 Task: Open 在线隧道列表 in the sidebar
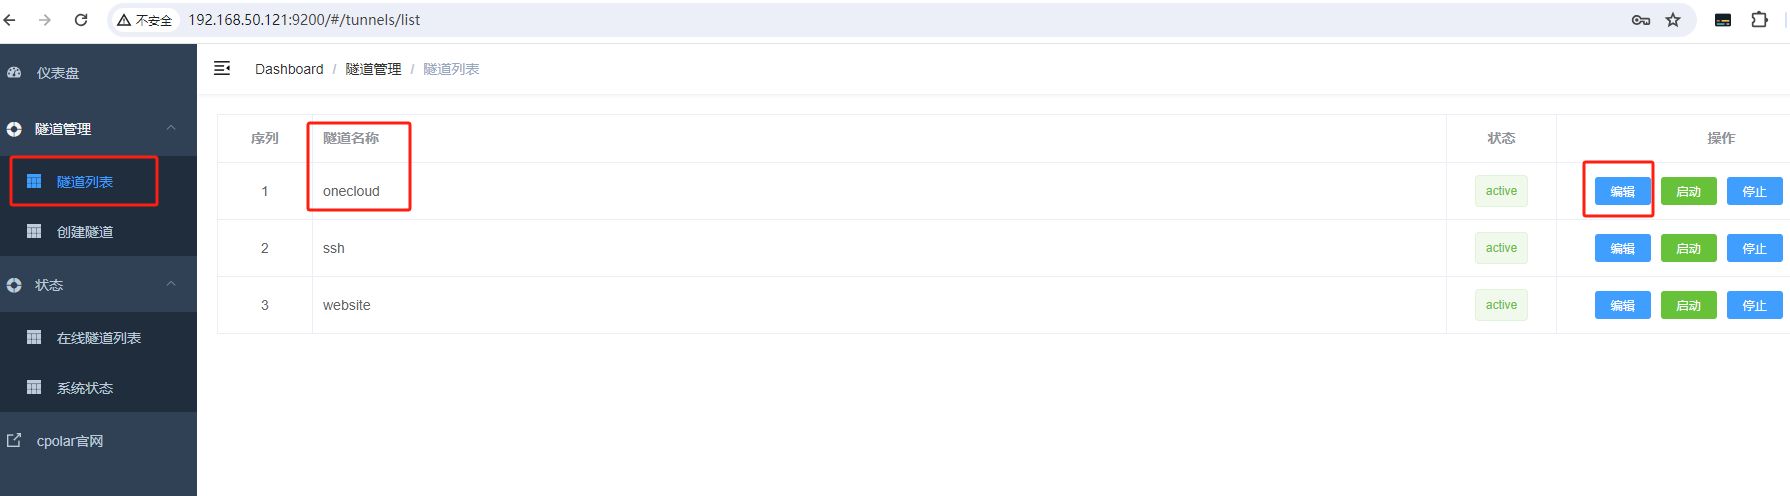pos(98,337)
